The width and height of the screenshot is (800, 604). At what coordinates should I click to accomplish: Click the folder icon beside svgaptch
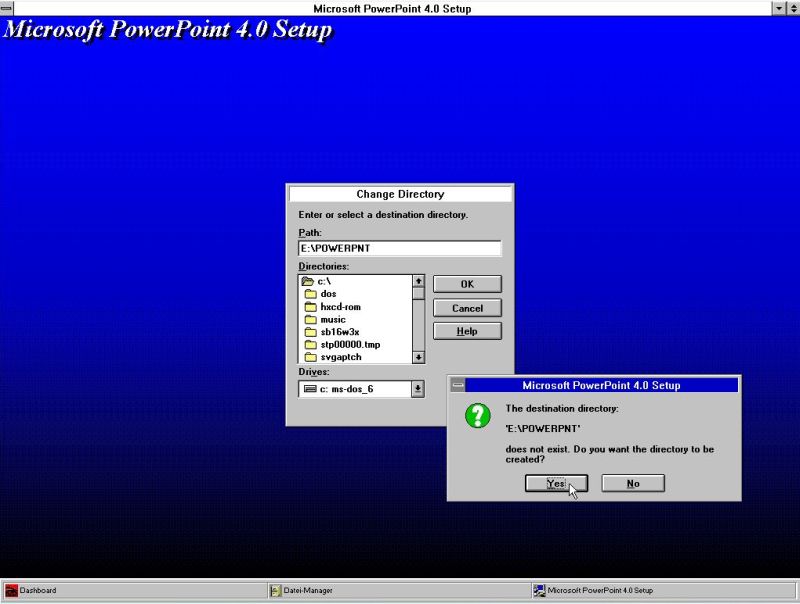pyautogui.click(x=311, y=357)
